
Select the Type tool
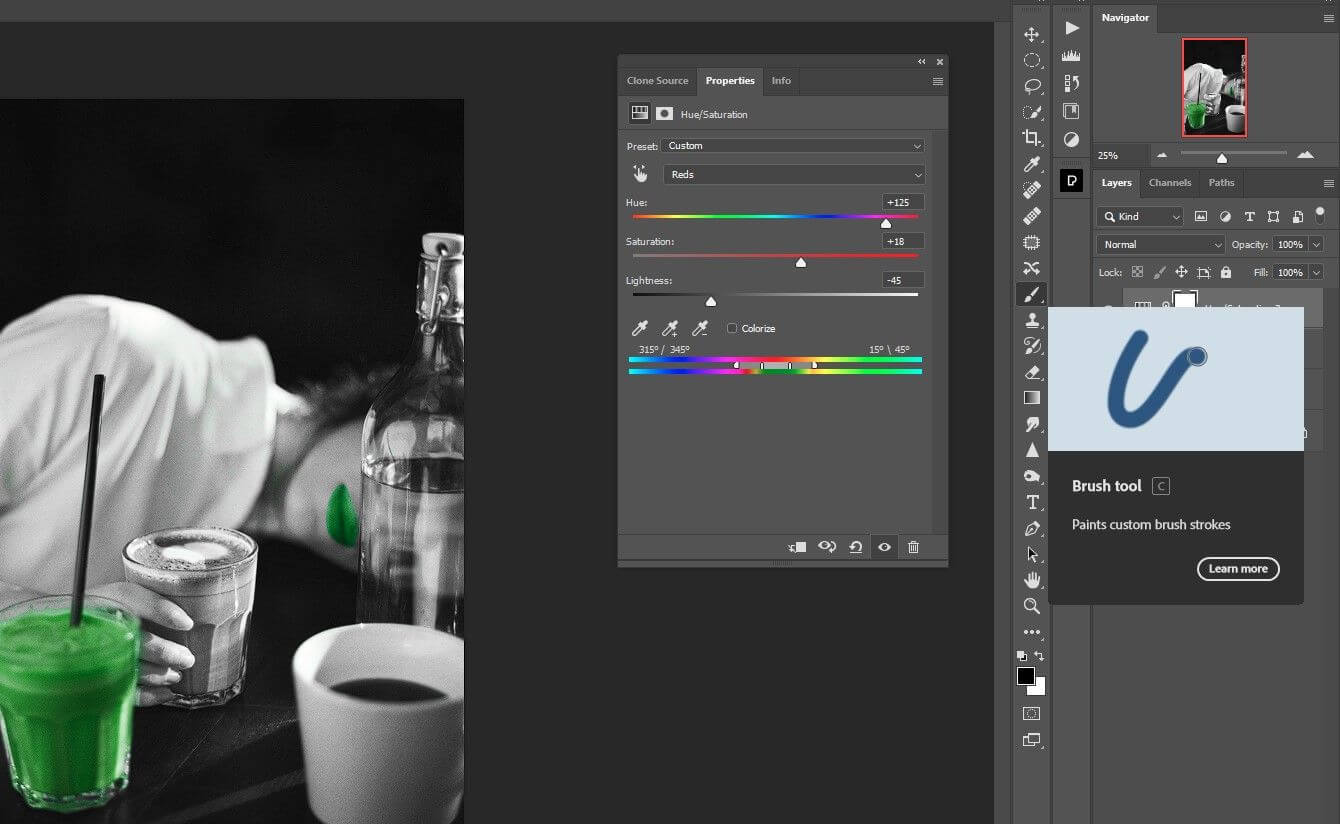coord(1032,502)
